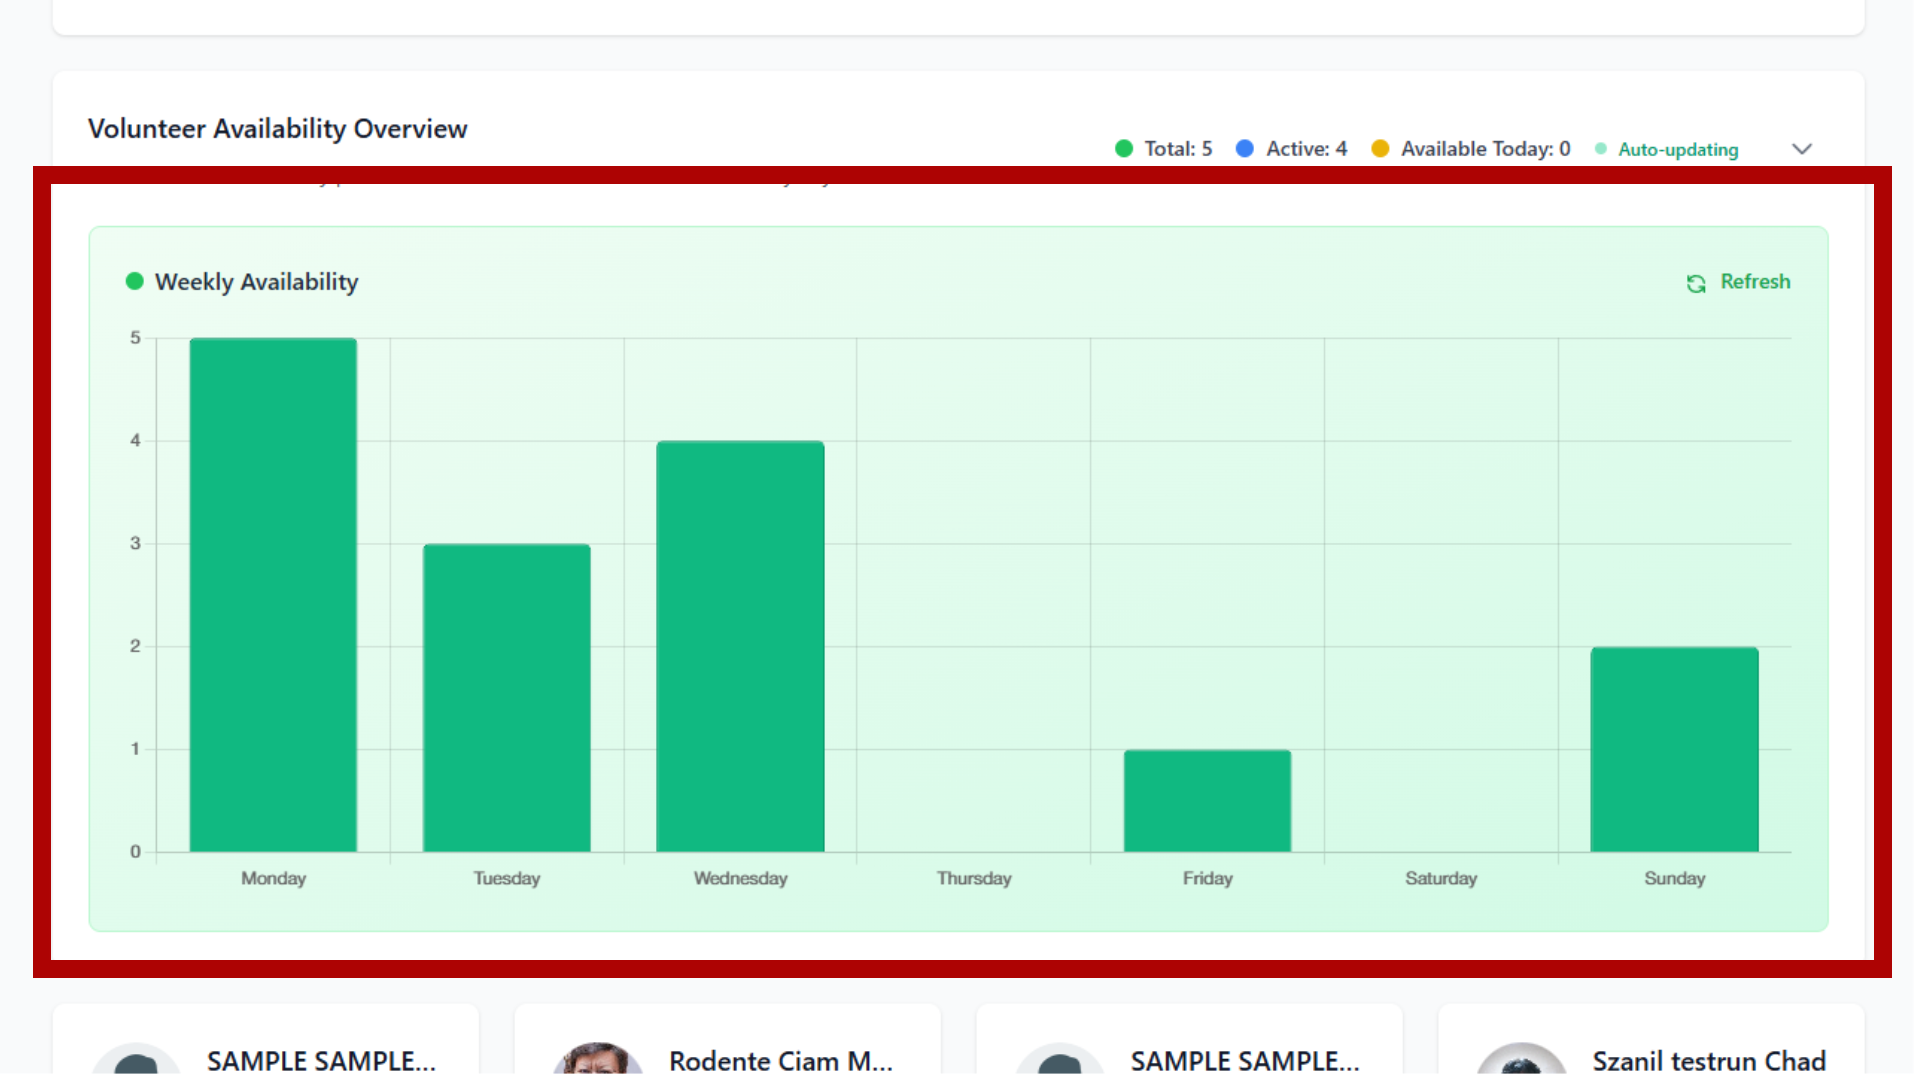Select the Friday availability bar
1920x1080 pixels.
pyautogui.click(x=1207, y=800)
